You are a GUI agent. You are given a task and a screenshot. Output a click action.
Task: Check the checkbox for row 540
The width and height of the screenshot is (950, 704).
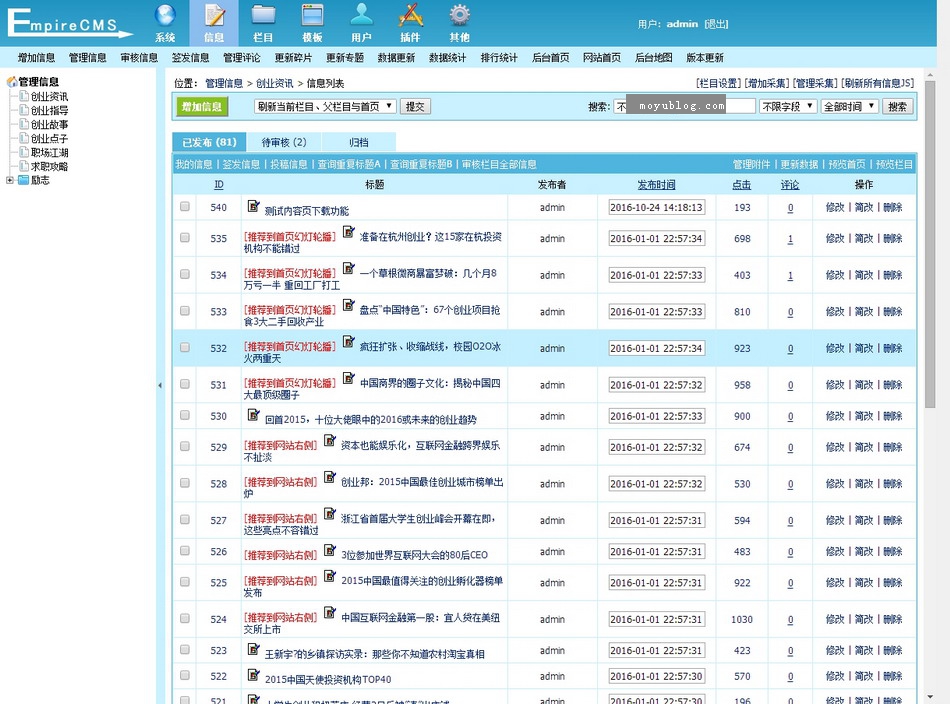point(185,207)
